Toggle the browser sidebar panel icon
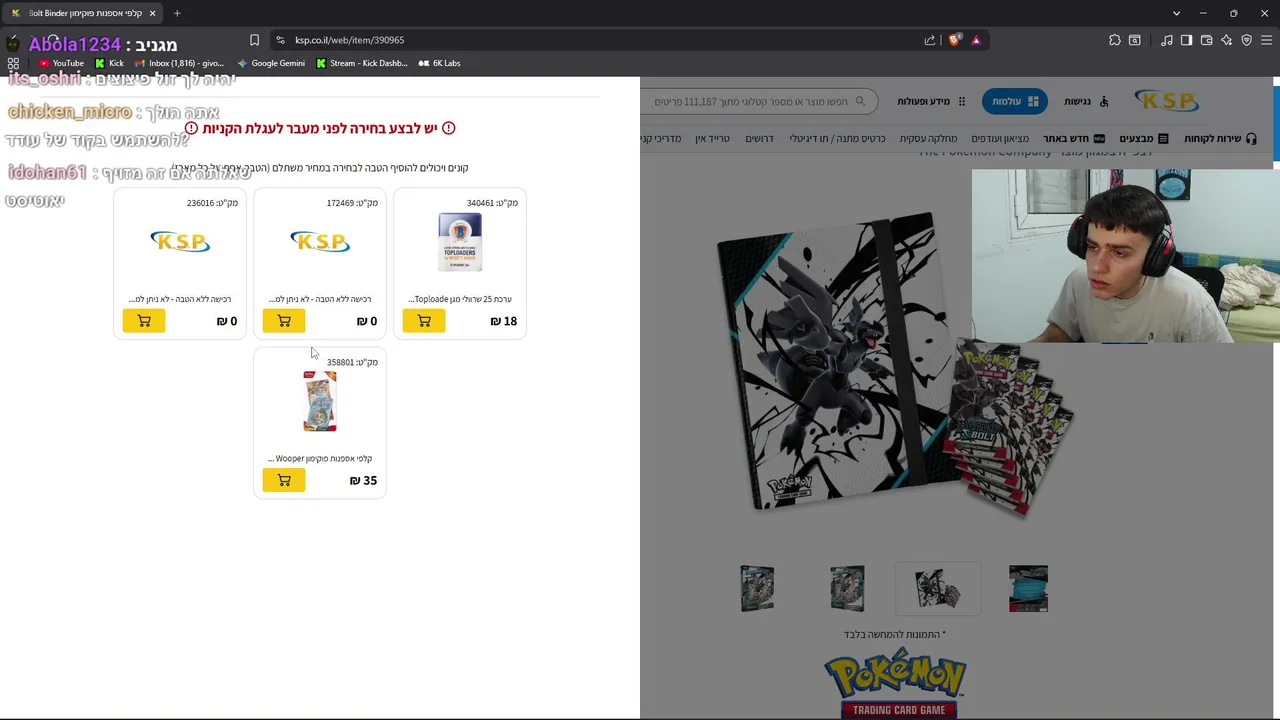 tap(1187, 40)
